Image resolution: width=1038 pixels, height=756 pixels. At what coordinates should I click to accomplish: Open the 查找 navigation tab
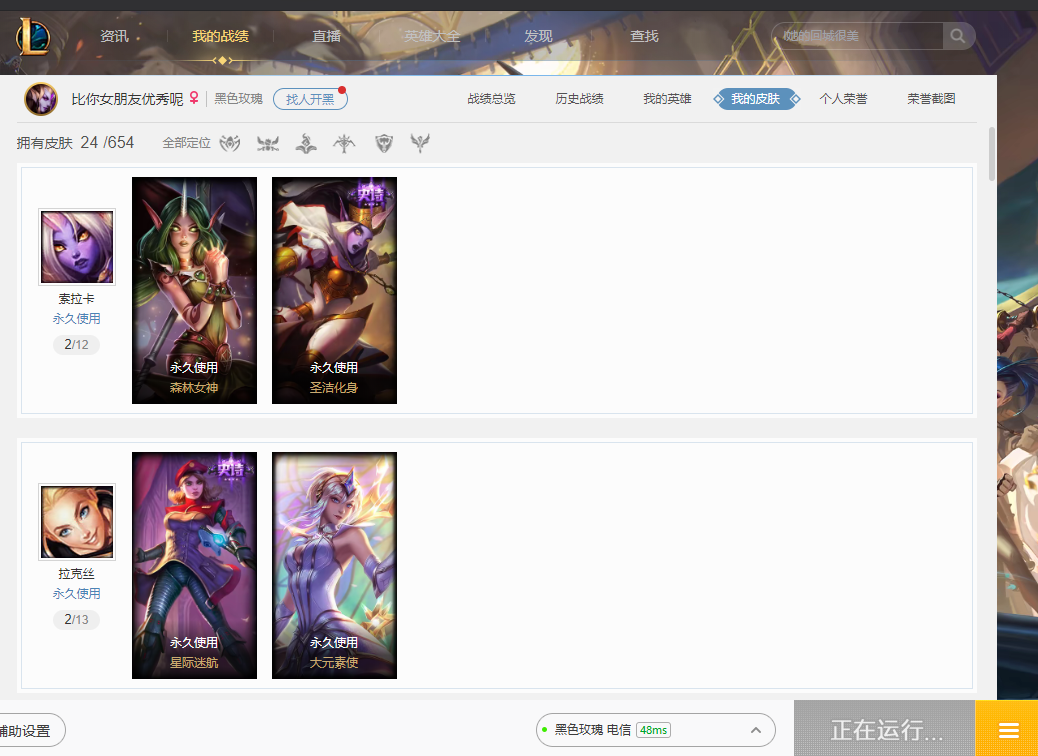pos(644,36)
